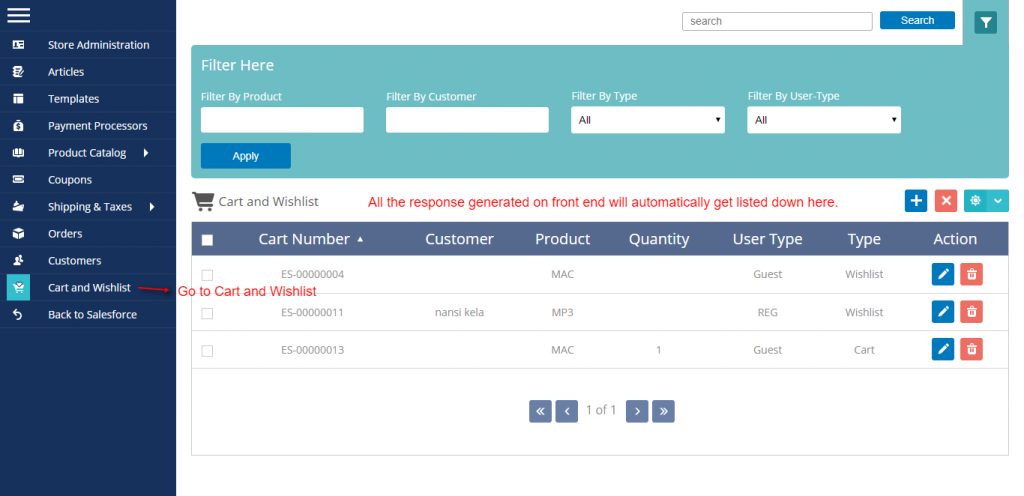This screenshot has height=496, width=1024.
Task: Open the Filter By Type dropdown
Action: 647,120
